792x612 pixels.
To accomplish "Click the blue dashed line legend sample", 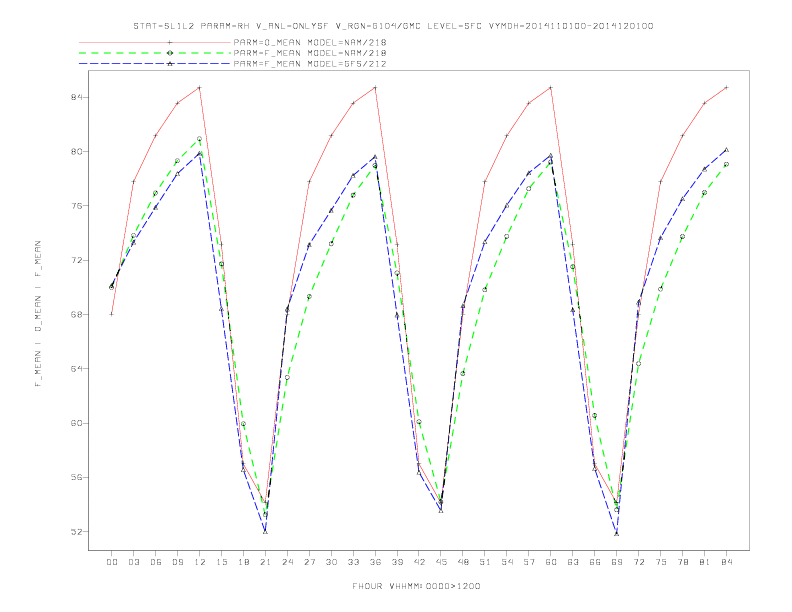I will [x=155, y=64].
